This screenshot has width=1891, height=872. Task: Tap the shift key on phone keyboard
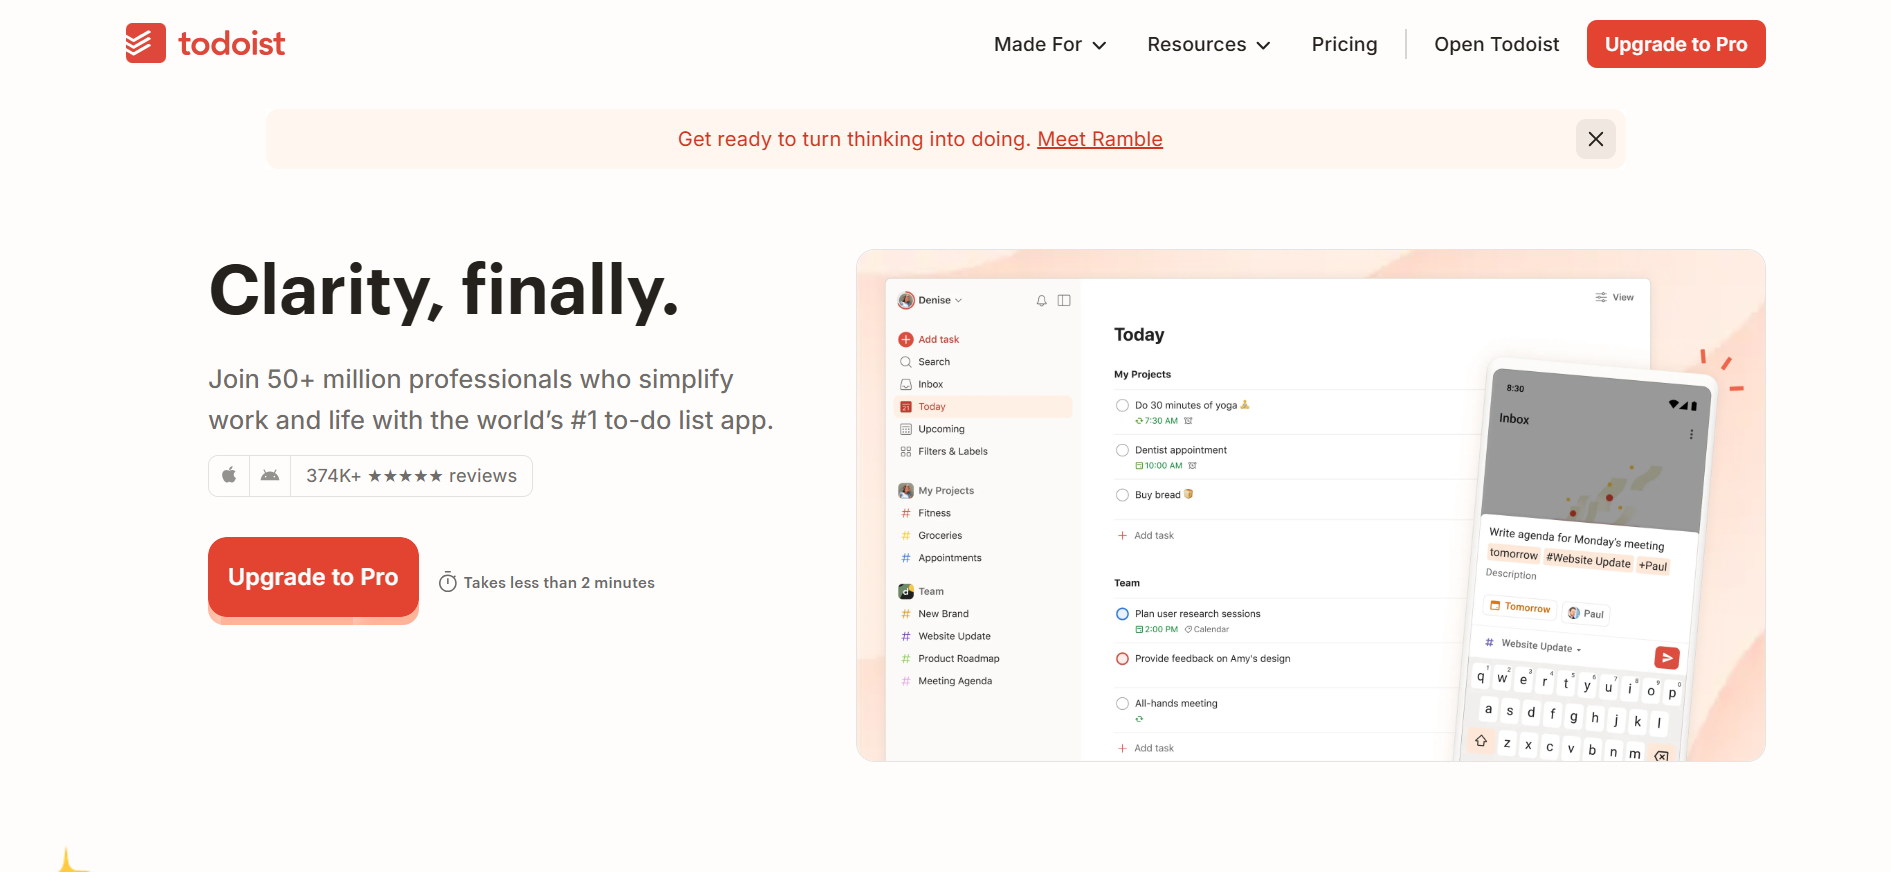[x=1481, y=740]
